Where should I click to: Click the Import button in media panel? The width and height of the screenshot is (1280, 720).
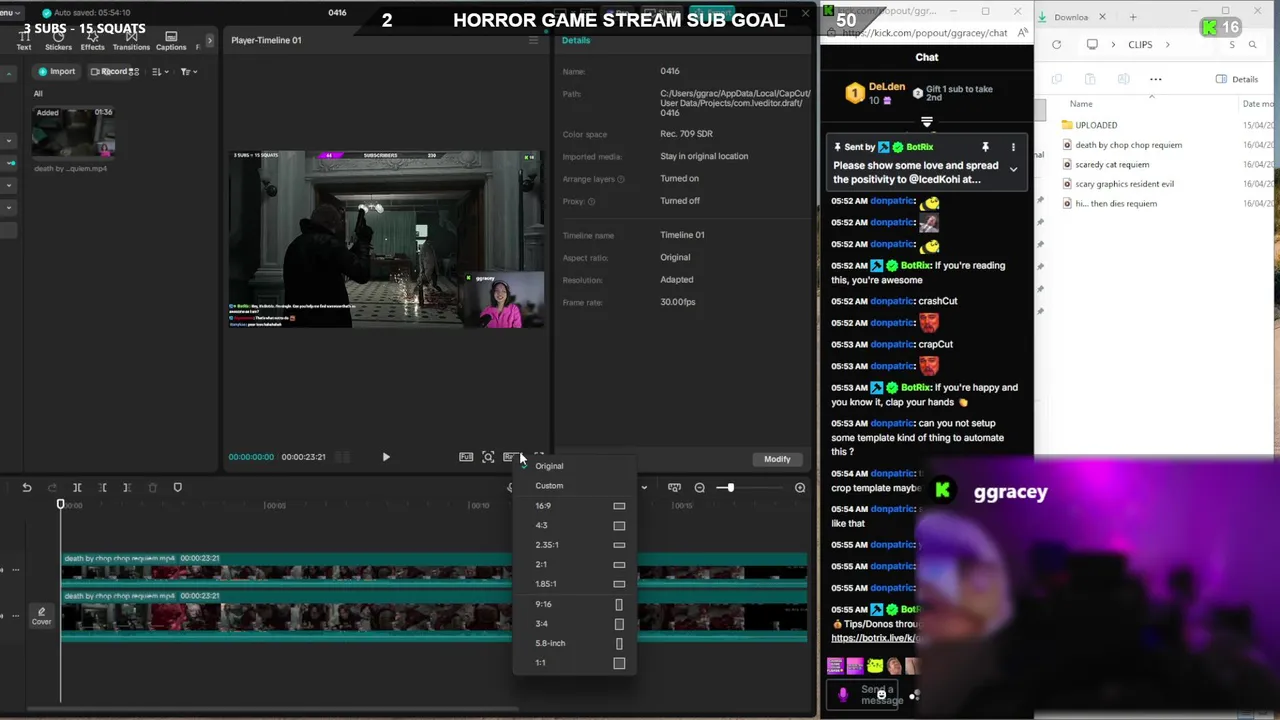pyautogui.click(x=56, y=71)
